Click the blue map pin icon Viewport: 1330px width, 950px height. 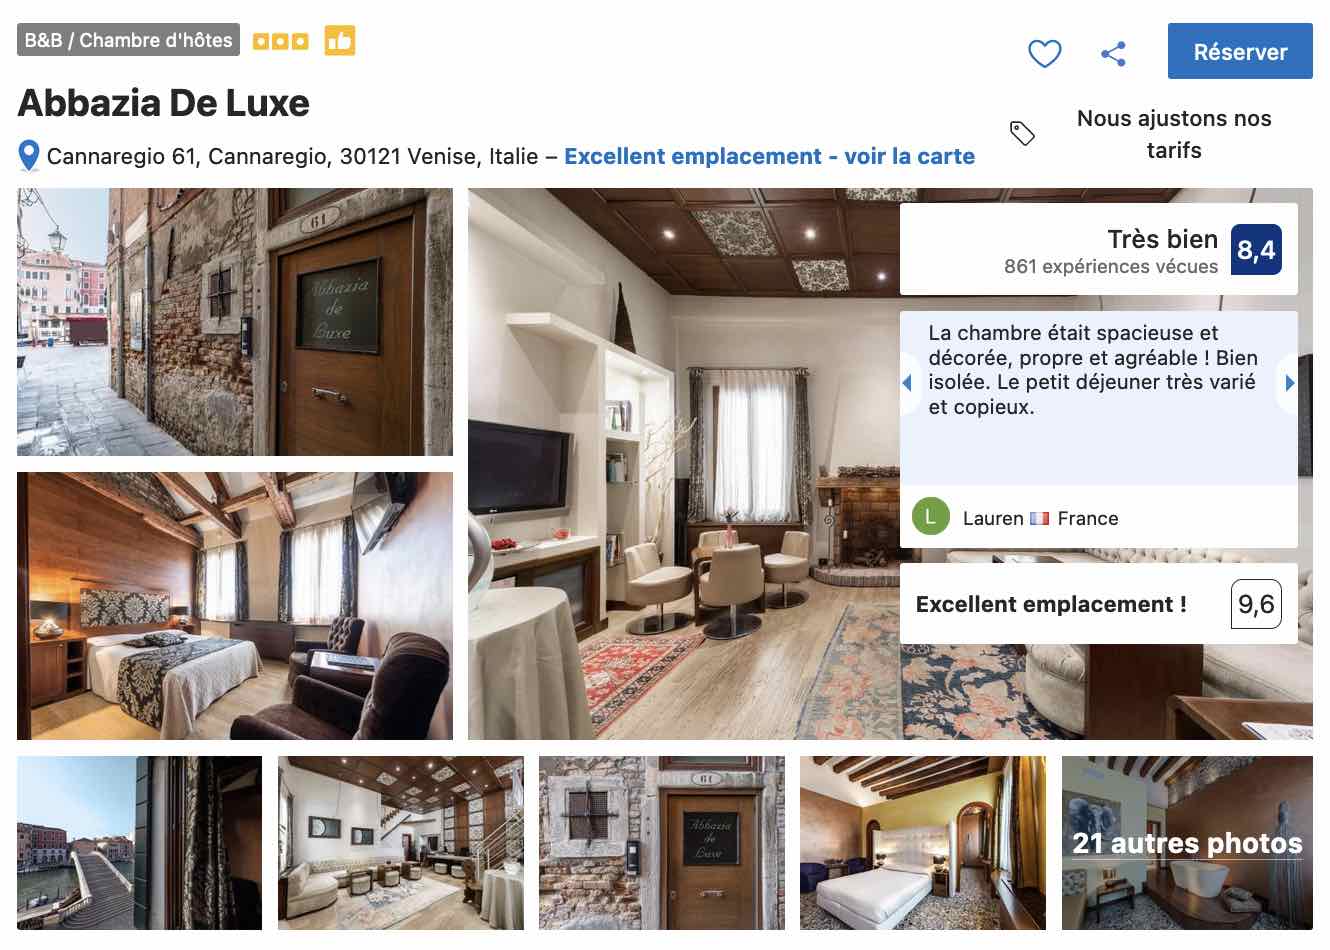click(29, 156)
